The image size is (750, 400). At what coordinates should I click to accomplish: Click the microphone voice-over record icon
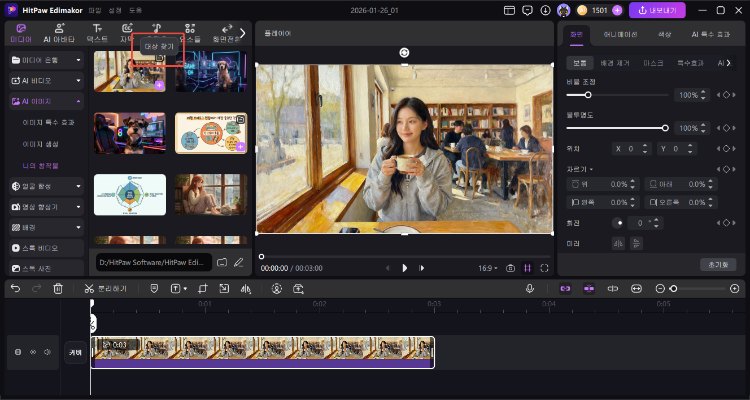(530, 288)
